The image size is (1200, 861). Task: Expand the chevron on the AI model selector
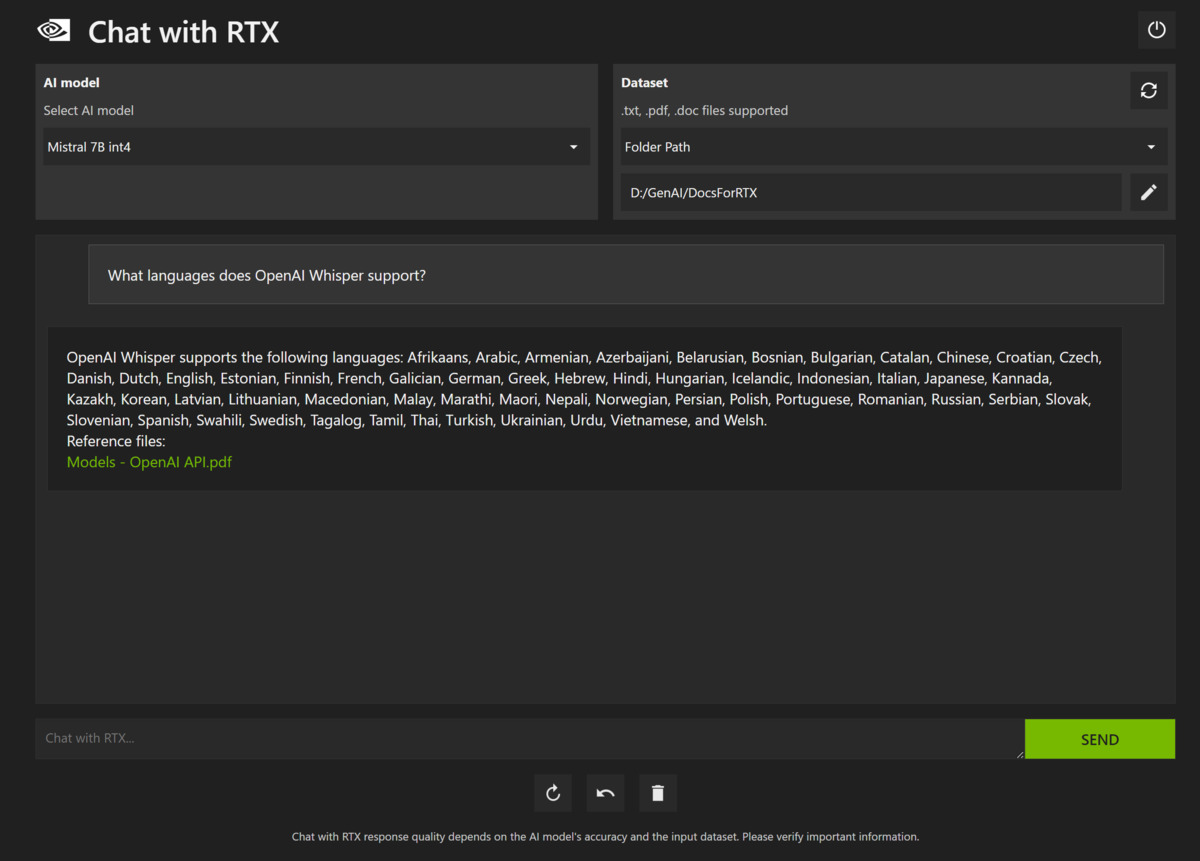click(x=573, y=146)
